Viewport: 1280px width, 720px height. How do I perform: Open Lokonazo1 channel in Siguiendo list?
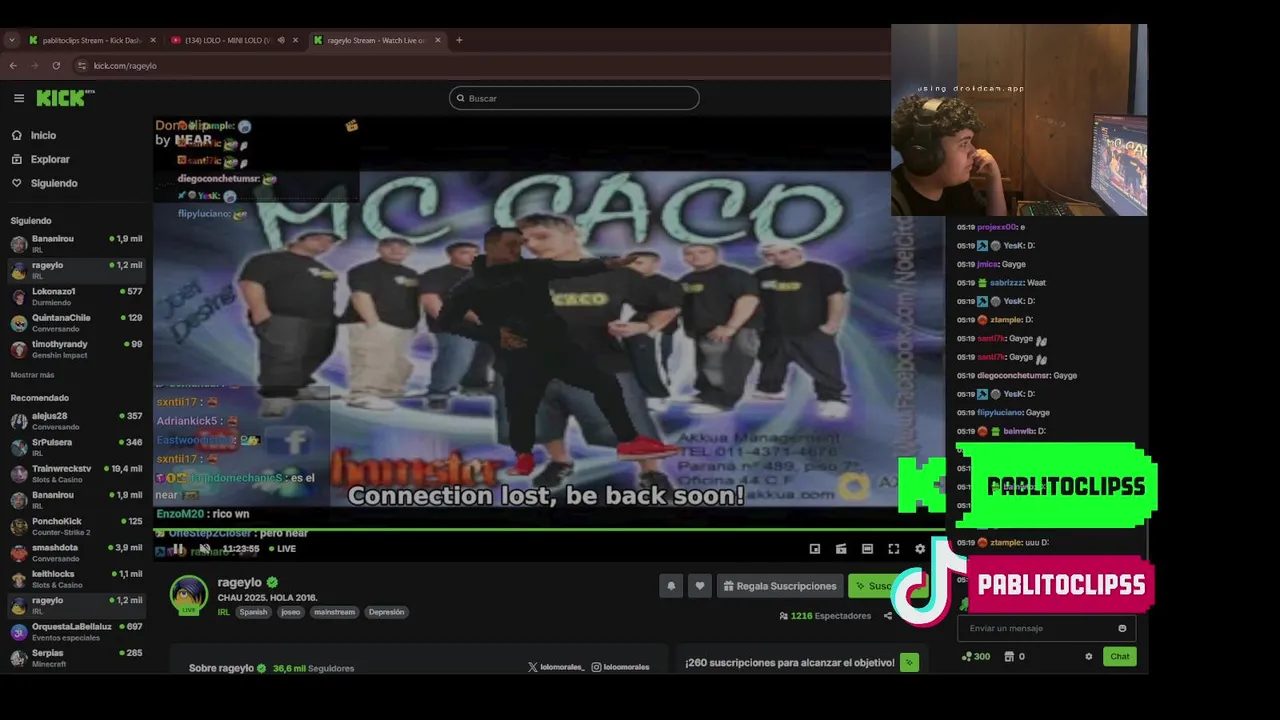76,297
